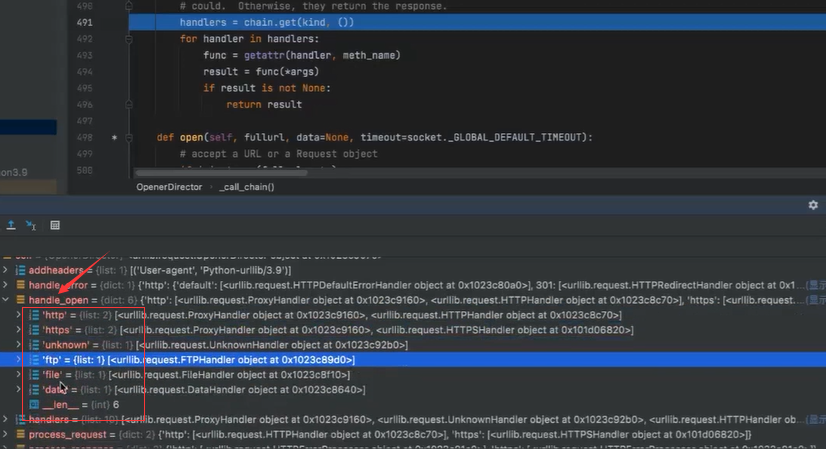Viewport: 826px width, 449px height.
Task: Click the 'for handler in handlers:' line
Action: pyautogui.click(x=249, y=38)
